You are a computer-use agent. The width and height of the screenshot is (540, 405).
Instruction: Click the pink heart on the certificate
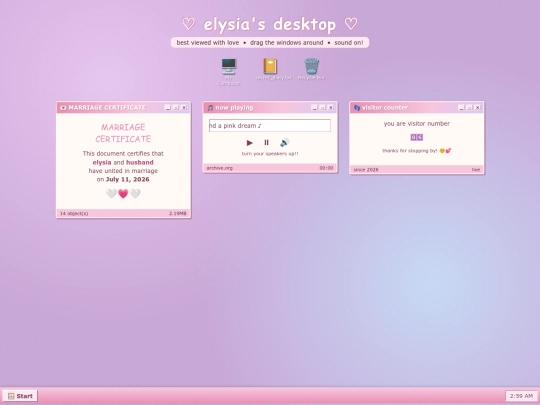(123, 194)
